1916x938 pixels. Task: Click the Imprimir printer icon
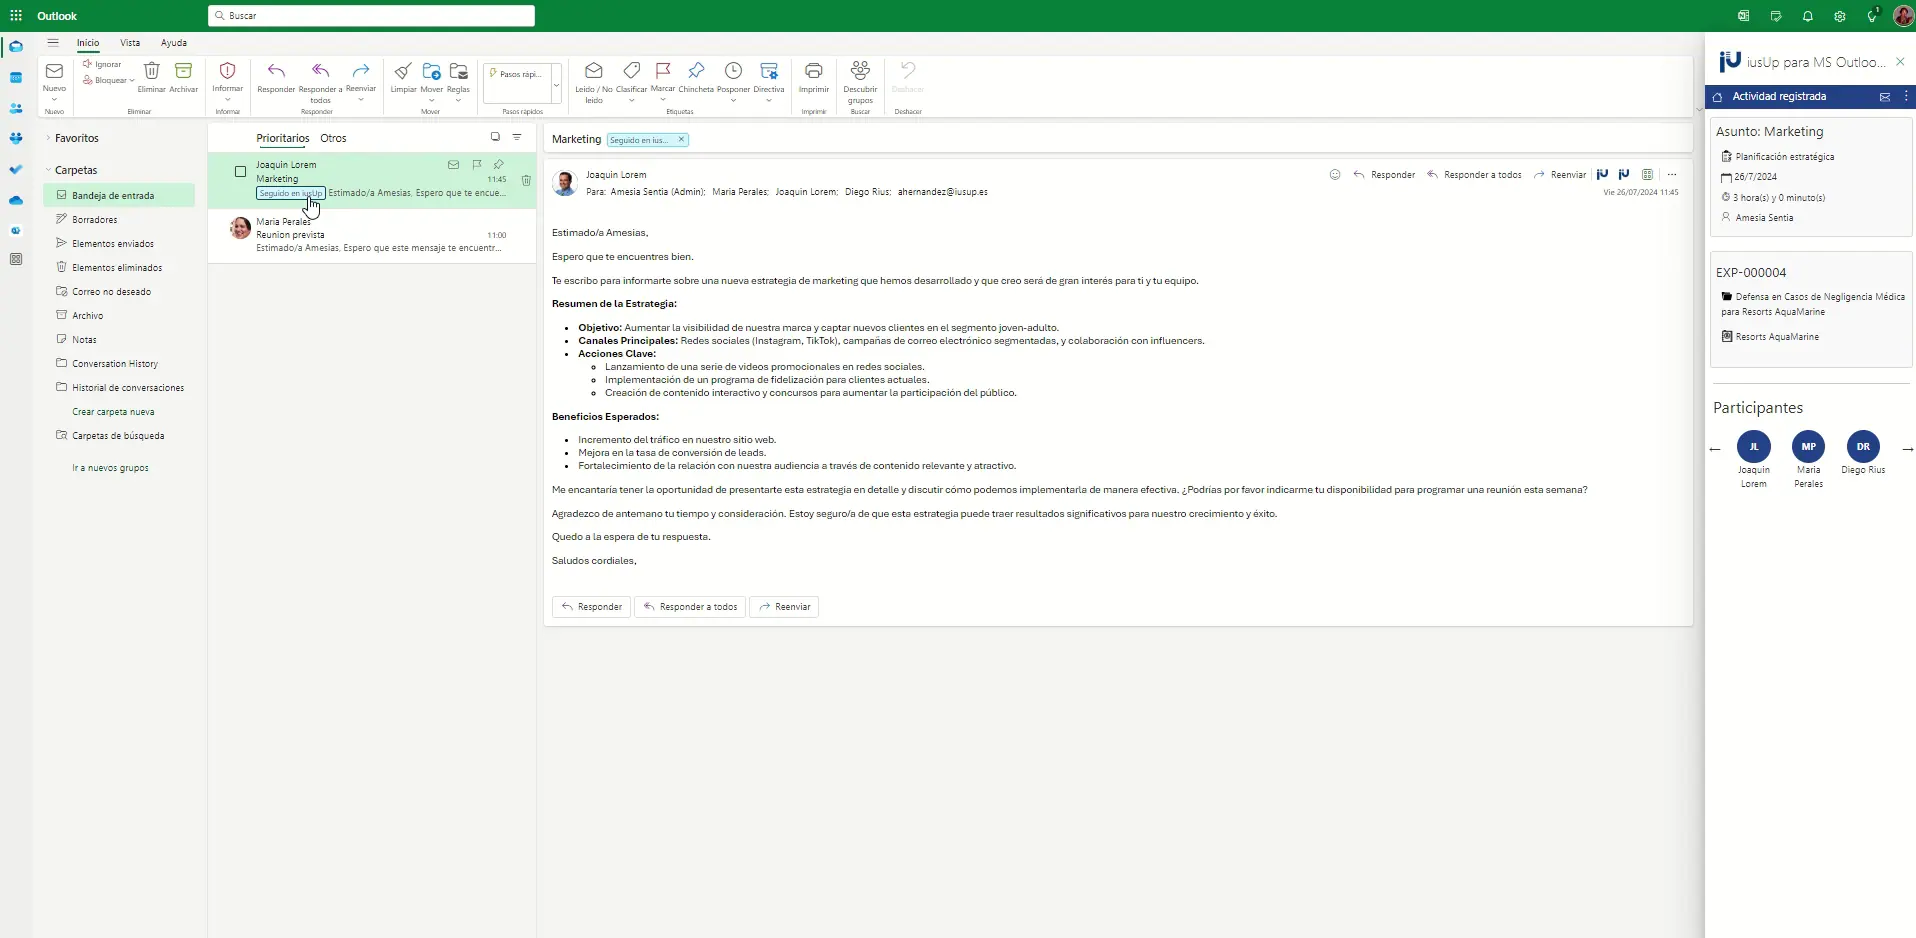(x=814, y=72)
